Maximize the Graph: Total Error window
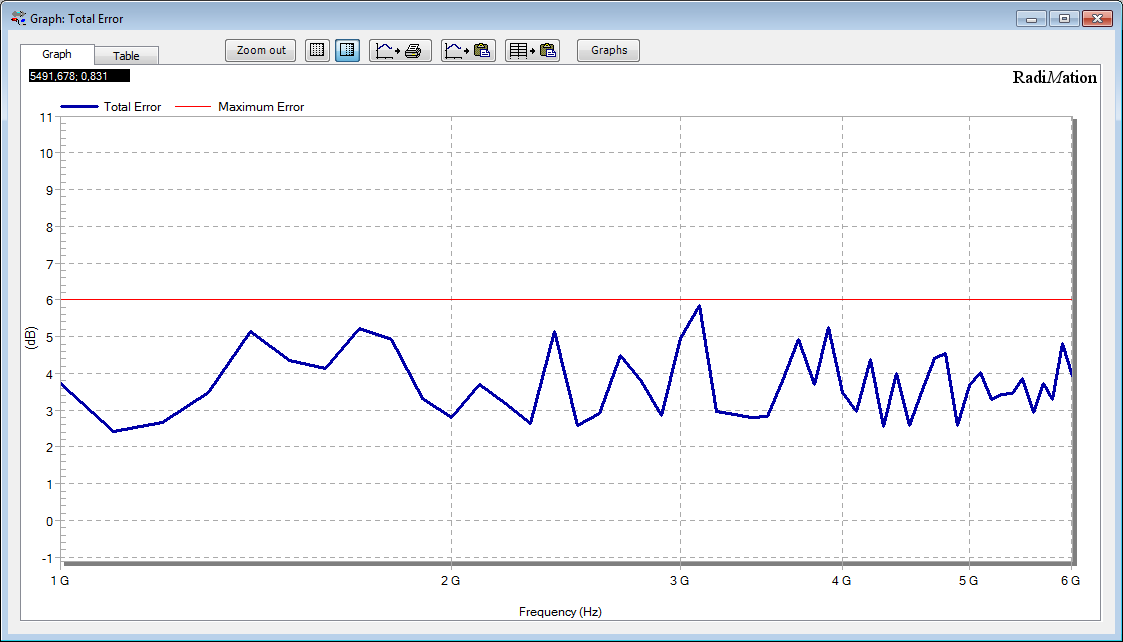1123x642 pixels. tap(1064, 19)
